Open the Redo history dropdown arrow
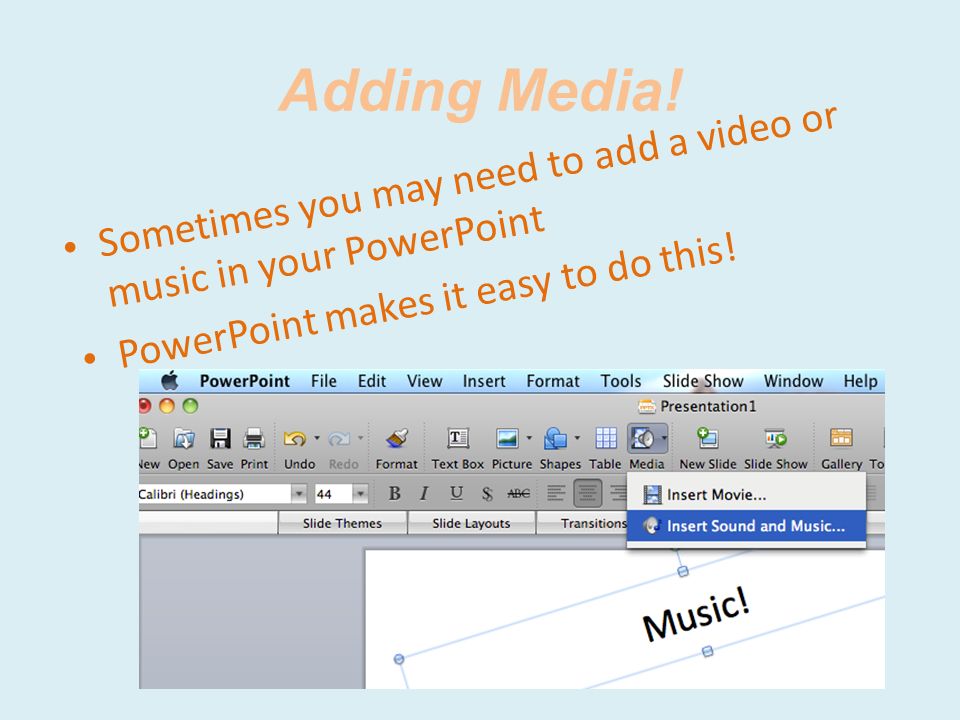Image resolution: width=960 pixels, height=720 pixels. point(360,438)
